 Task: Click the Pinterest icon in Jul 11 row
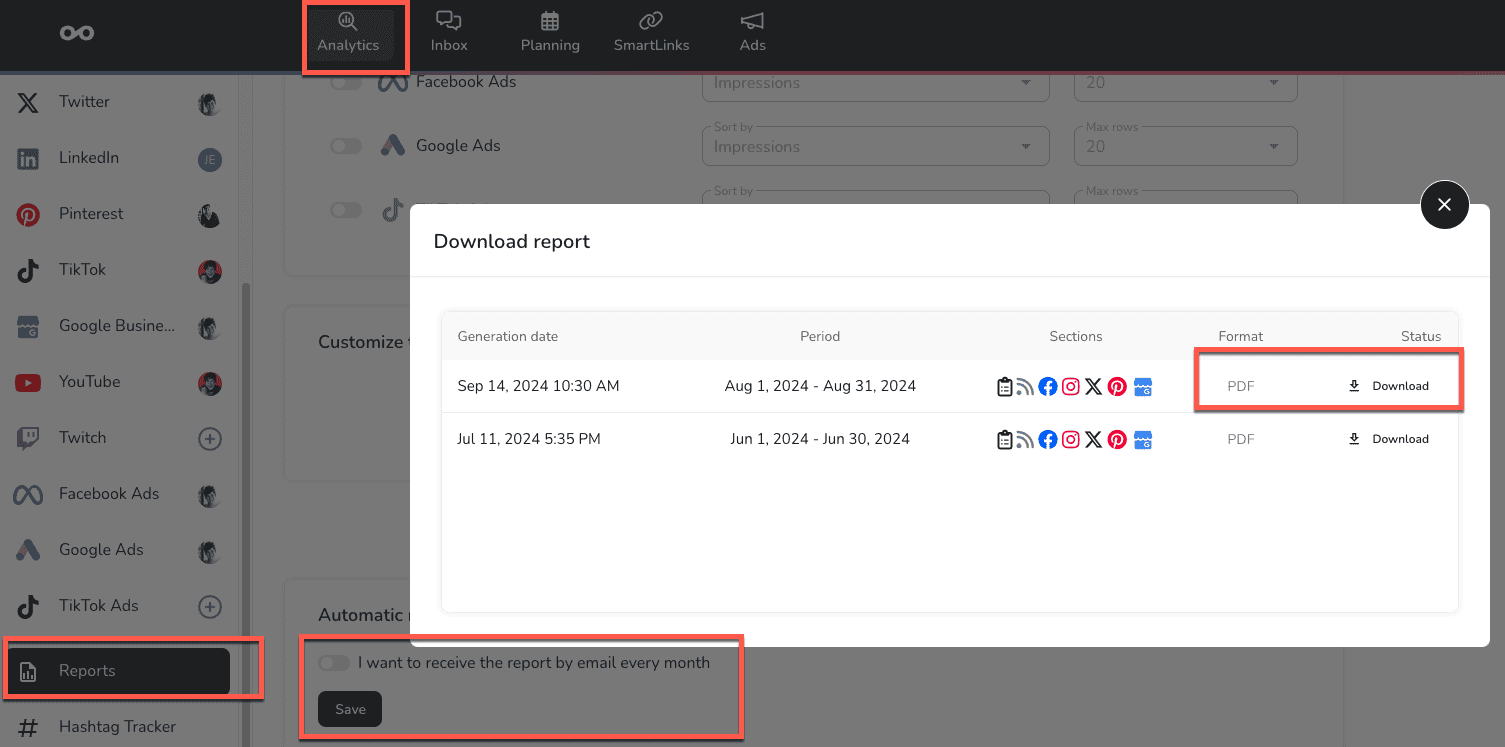click(x=1117, y=439)
